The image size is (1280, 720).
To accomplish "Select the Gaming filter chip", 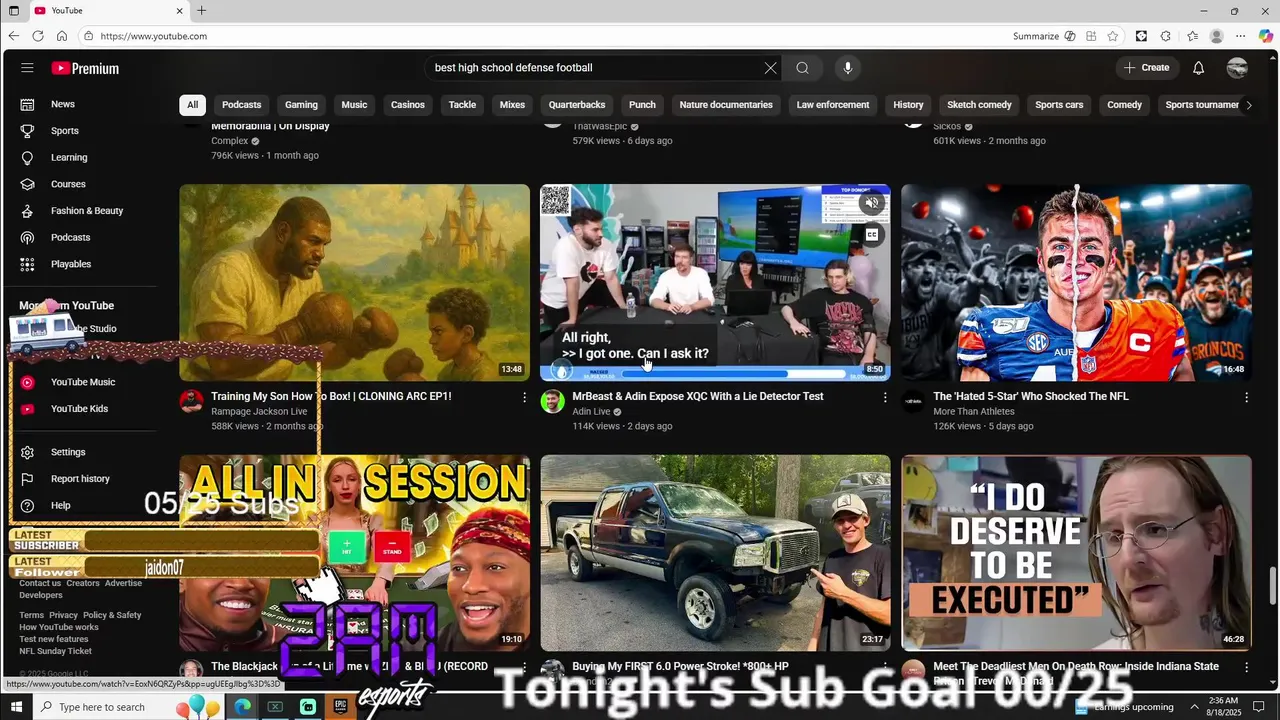I will coord(301,105).
